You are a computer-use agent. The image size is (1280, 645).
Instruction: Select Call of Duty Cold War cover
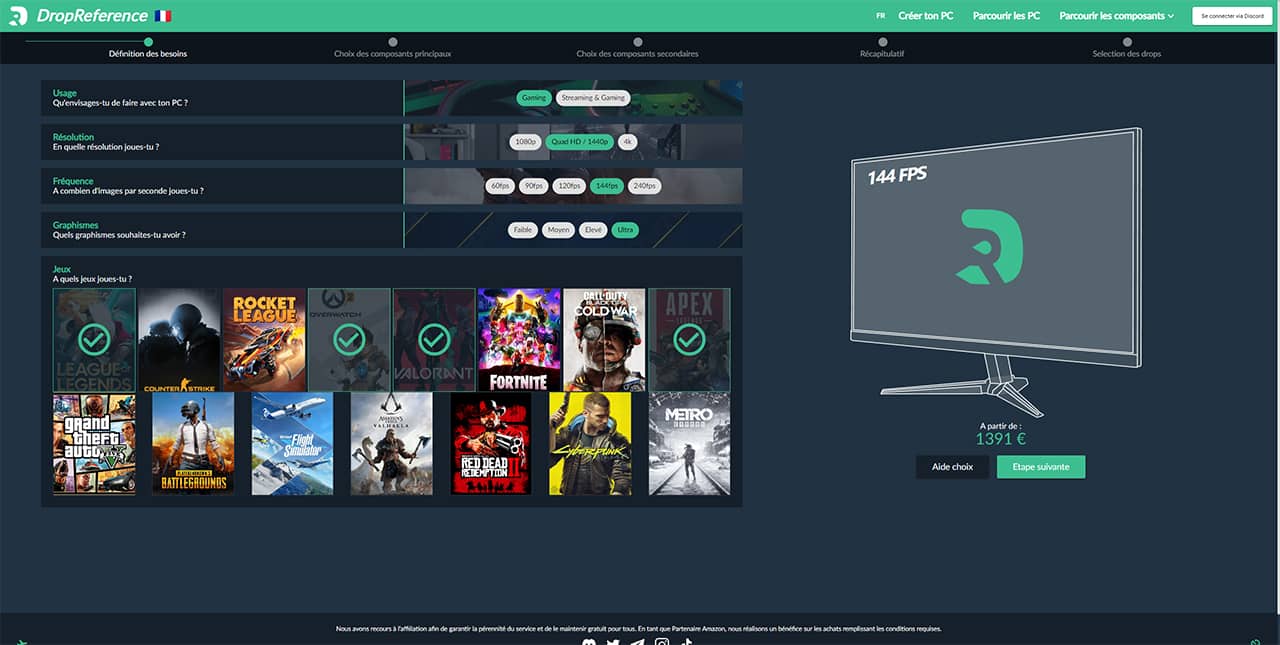[x=604, y=340]
